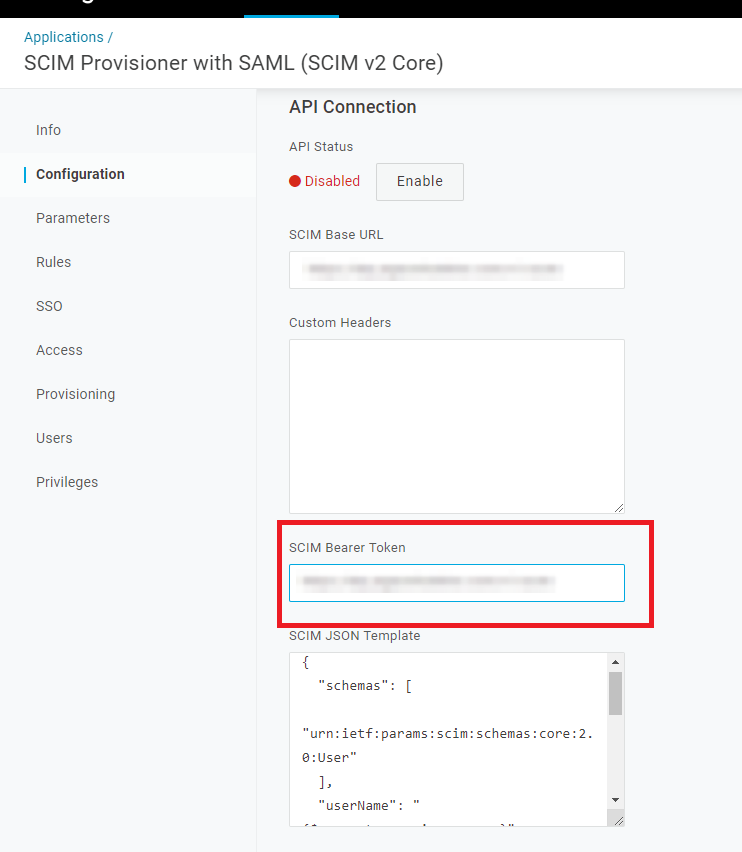Click the SCIM Bearer Token label
742x852 pixels.
click(347, 548)
